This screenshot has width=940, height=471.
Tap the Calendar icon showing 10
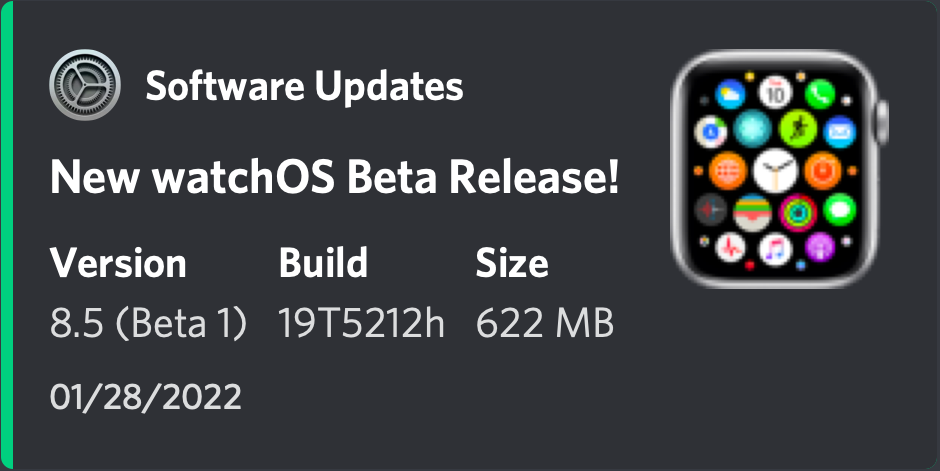[775, 94]
